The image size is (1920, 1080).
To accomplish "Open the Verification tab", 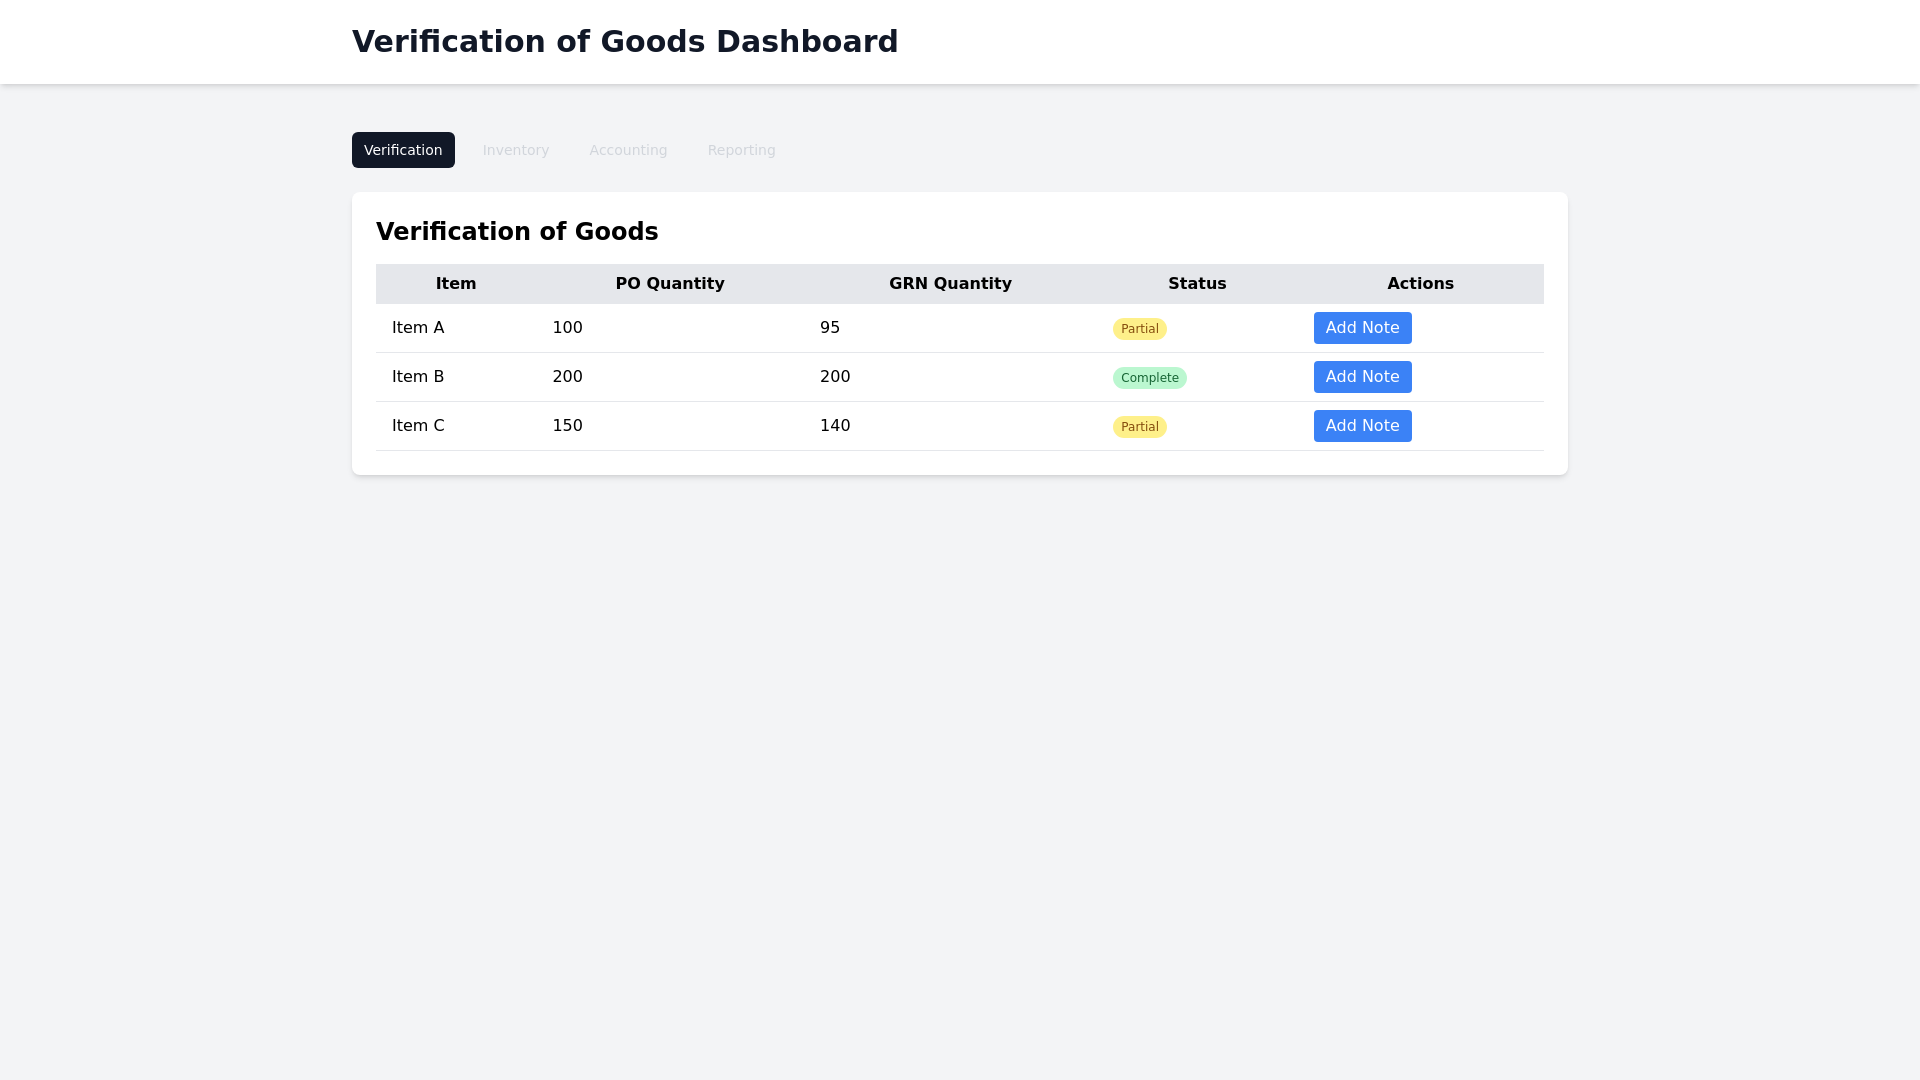I will click(403, 150).
